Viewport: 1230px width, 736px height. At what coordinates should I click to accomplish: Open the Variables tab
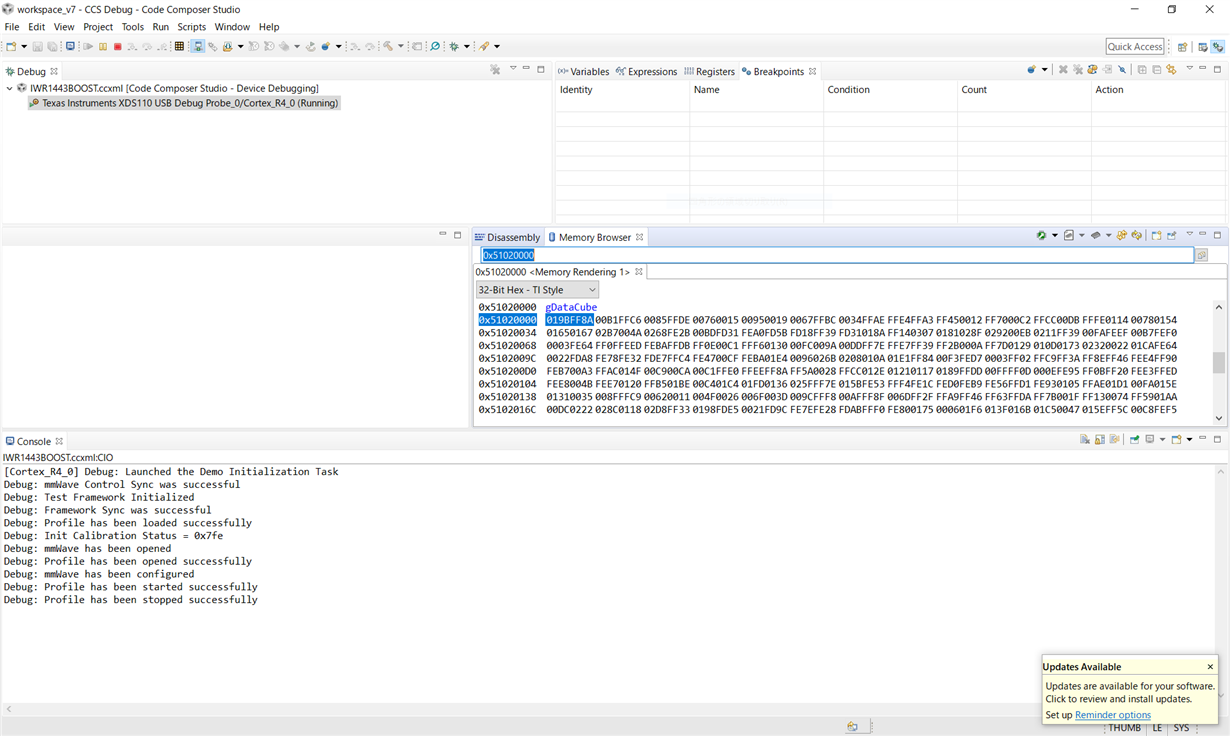coord(583,71)
